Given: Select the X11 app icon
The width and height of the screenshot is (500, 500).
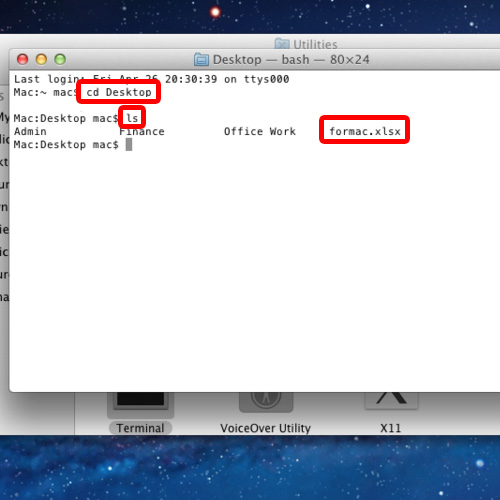Looking at the screenshot, I should coord(391,400).
